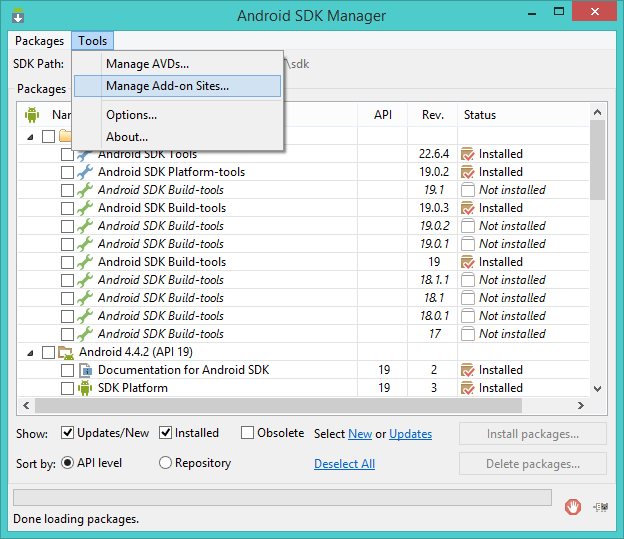Collapse the top Tools folder group
Viewport: 624px width, 539px height.
pos(30,137)
